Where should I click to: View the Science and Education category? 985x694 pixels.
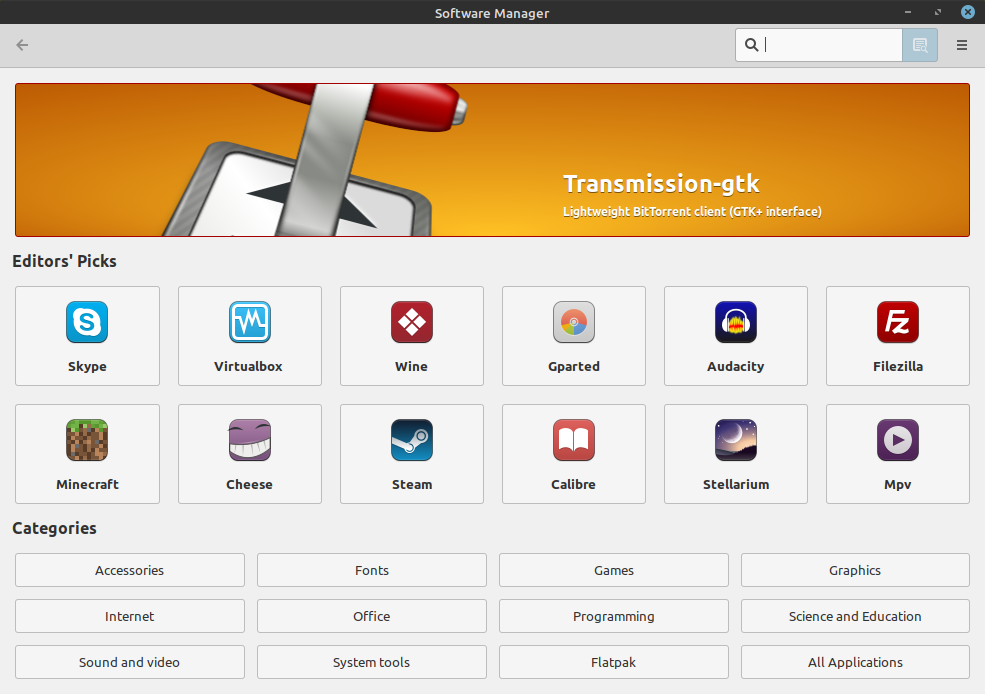click(855, 616)
